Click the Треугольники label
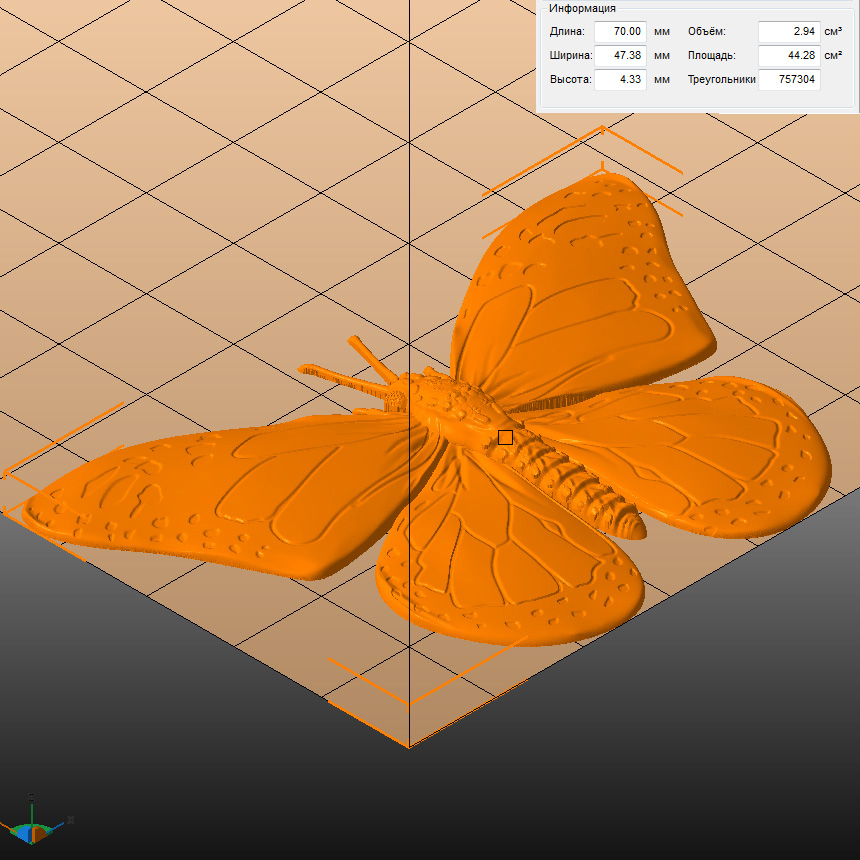This screenshot has width=860, height=860. [x=721, y=80]
